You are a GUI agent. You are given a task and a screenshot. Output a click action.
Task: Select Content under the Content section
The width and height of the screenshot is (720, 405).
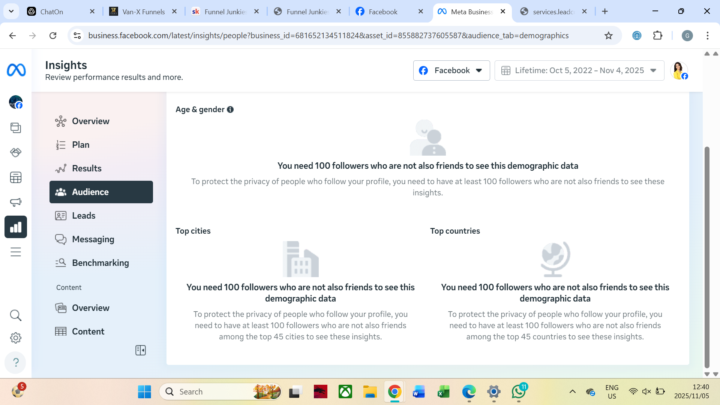pos(101,331)
